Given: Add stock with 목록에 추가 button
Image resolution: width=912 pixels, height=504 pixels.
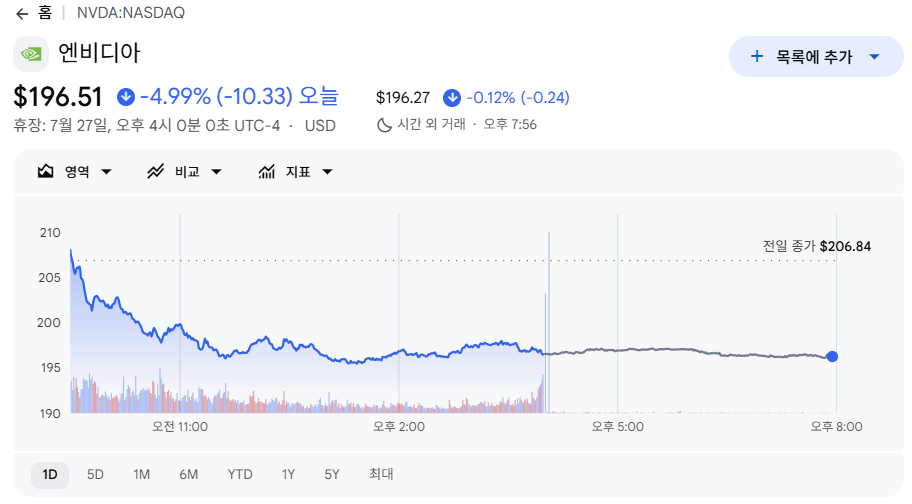Looking at the screenshot, I should click(816, 56).
